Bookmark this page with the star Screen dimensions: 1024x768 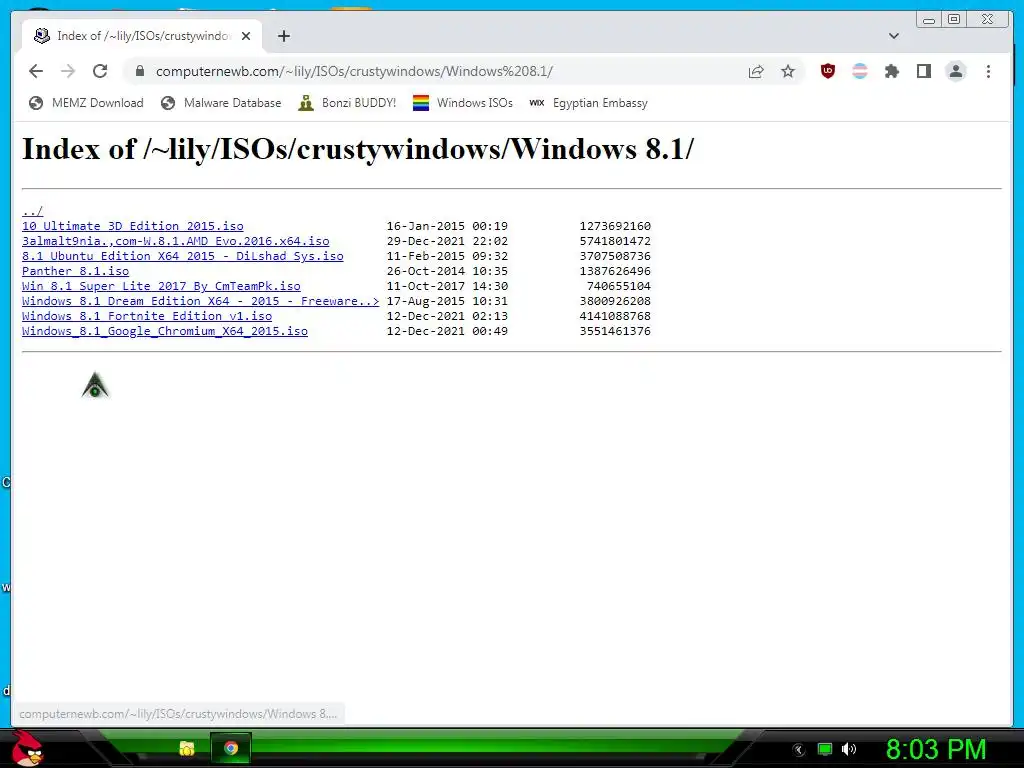pos(788,71)
